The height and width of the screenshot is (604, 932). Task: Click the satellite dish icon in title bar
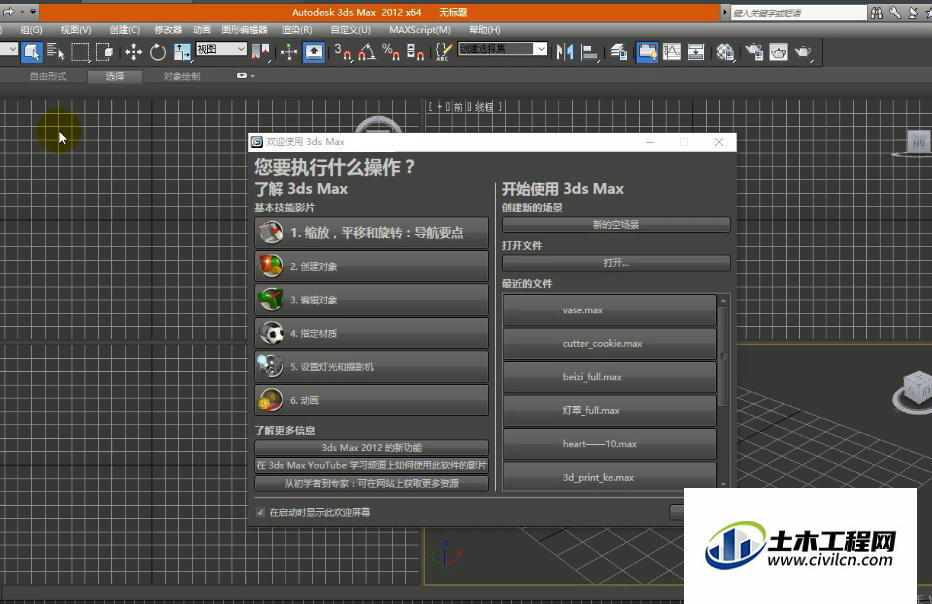(913, 12)
